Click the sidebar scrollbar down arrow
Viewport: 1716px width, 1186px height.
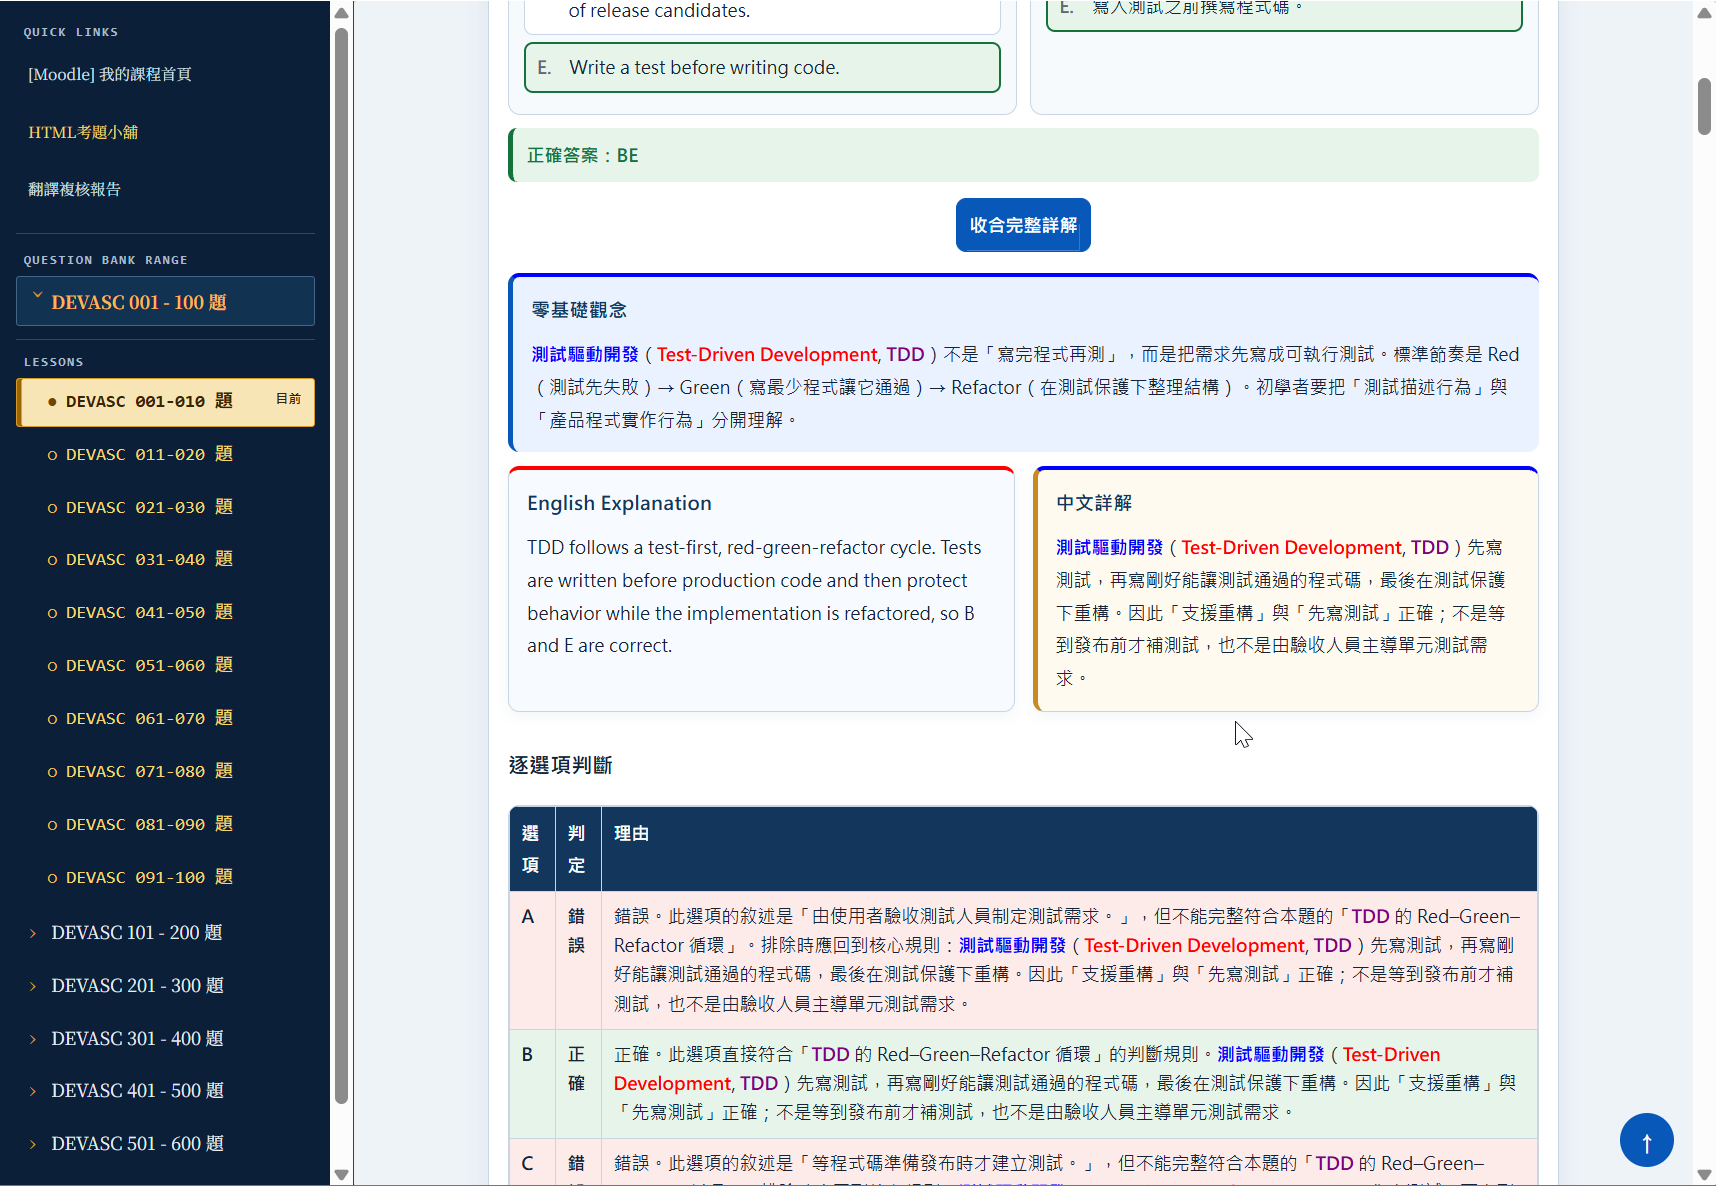(341, 1174)
